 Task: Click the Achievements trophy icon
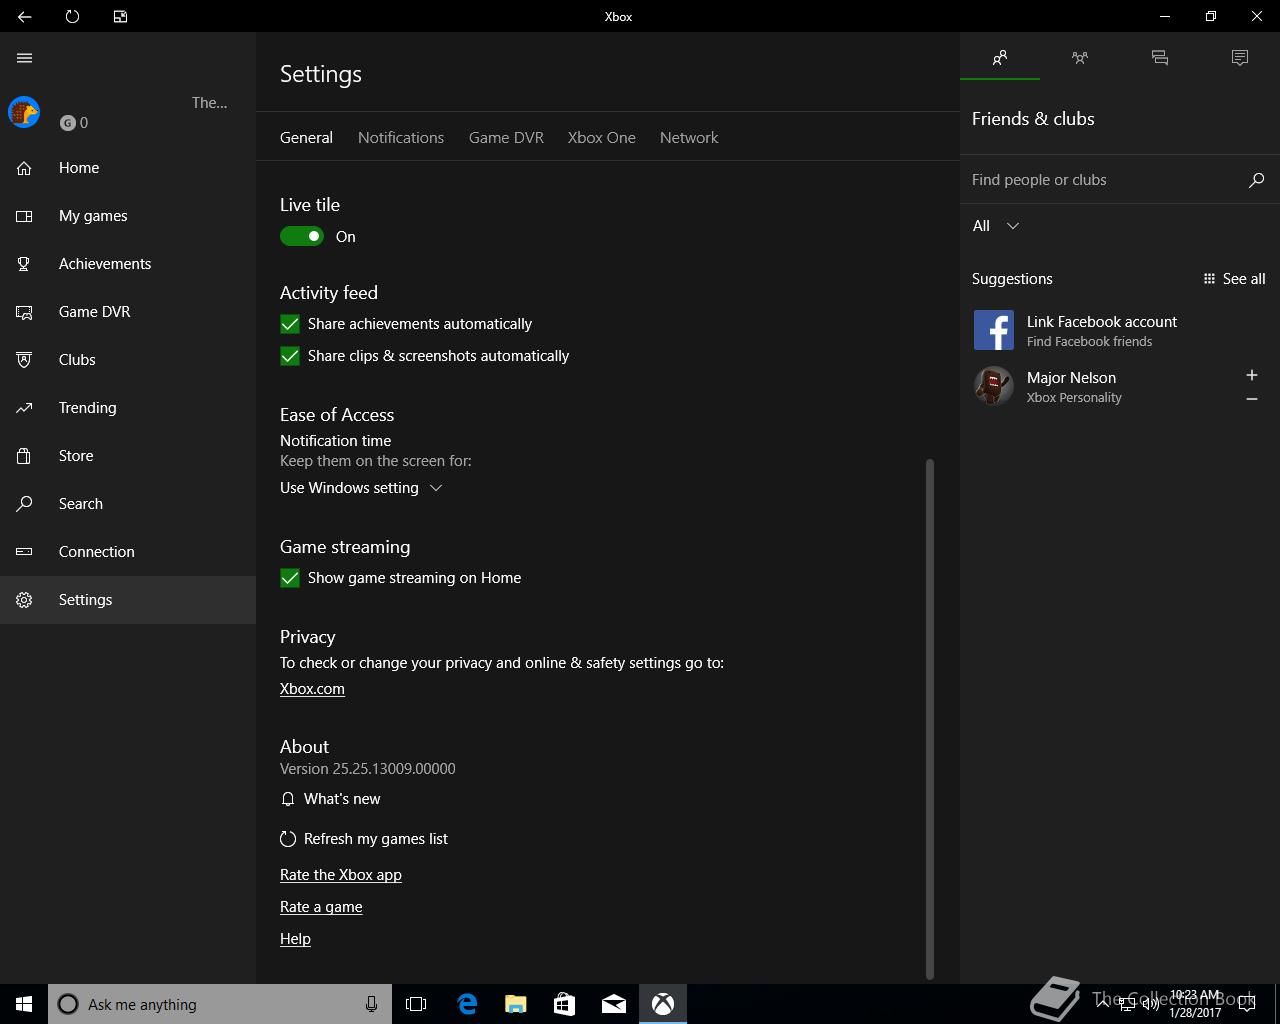(24, 264)
